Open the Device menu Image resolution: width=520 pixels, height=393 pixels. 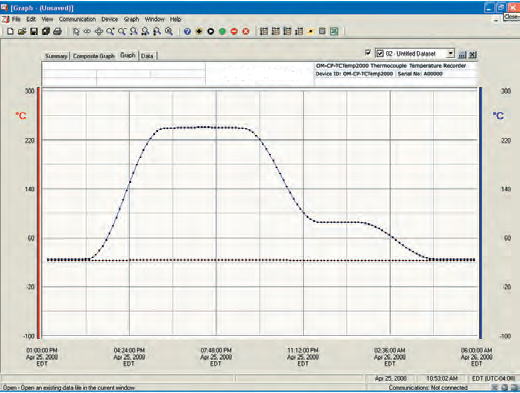pos(110,19)
